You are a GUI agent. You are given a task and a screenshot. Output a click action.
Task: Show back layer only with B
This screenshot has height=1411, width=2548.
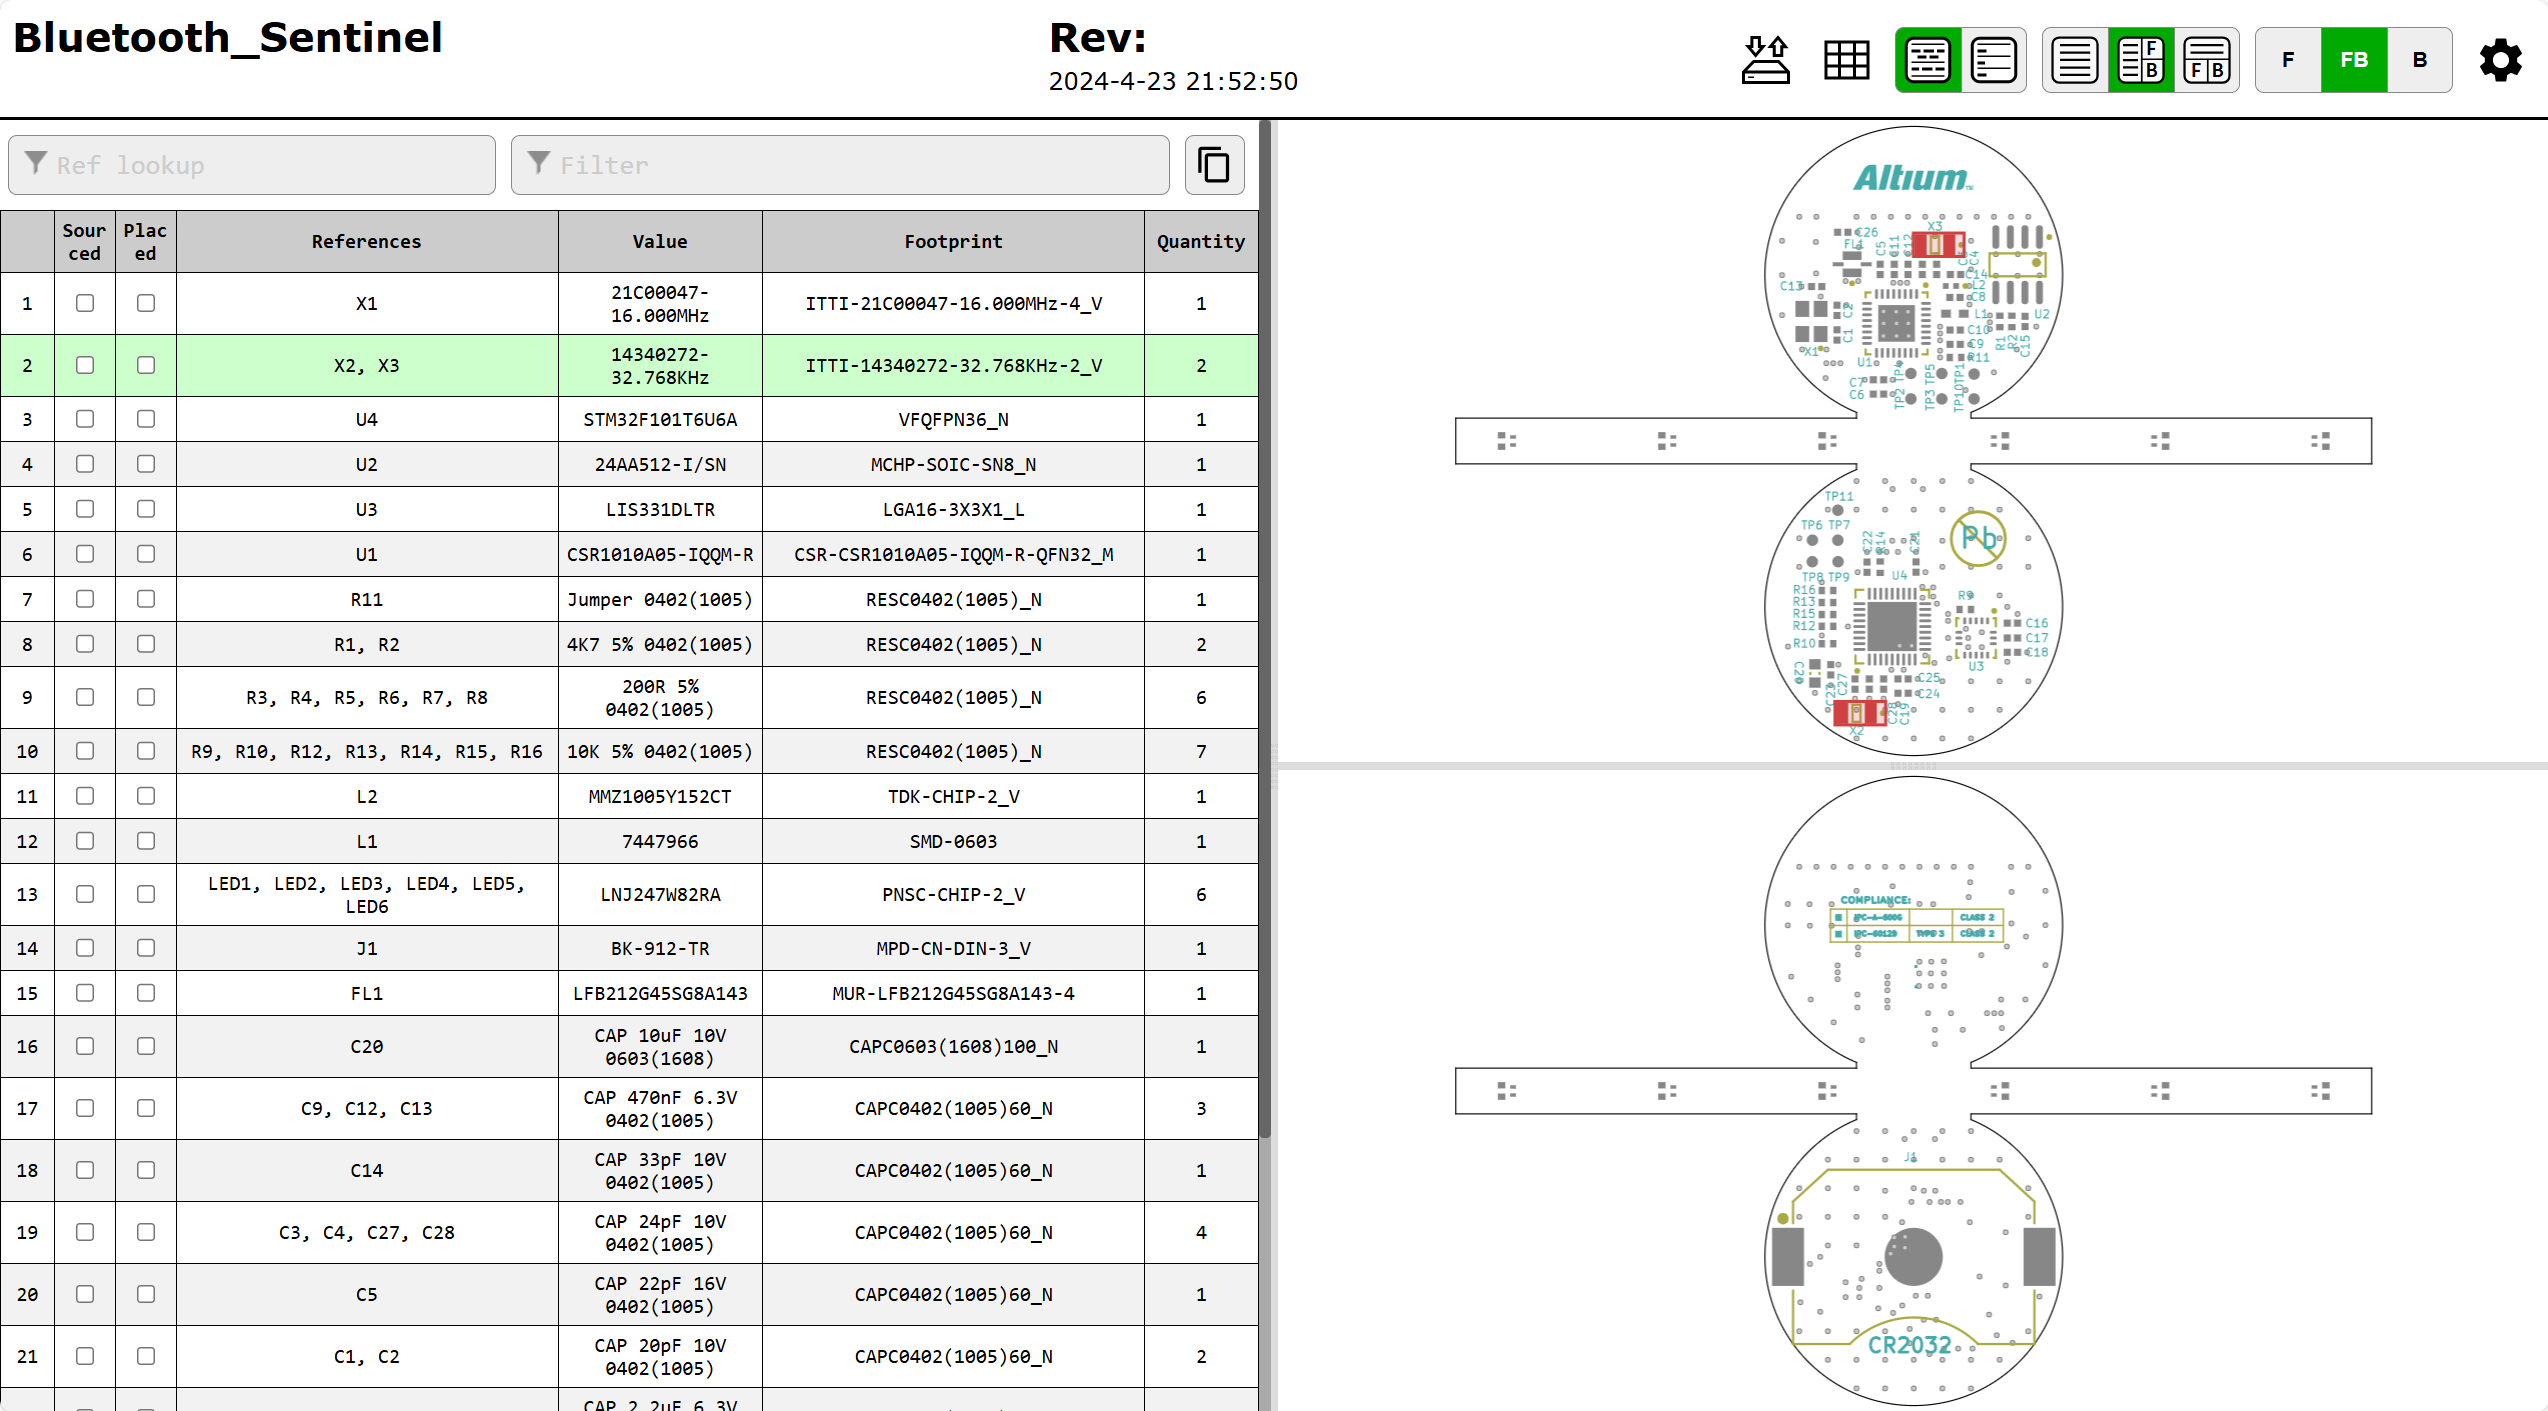pos(2420,60)
